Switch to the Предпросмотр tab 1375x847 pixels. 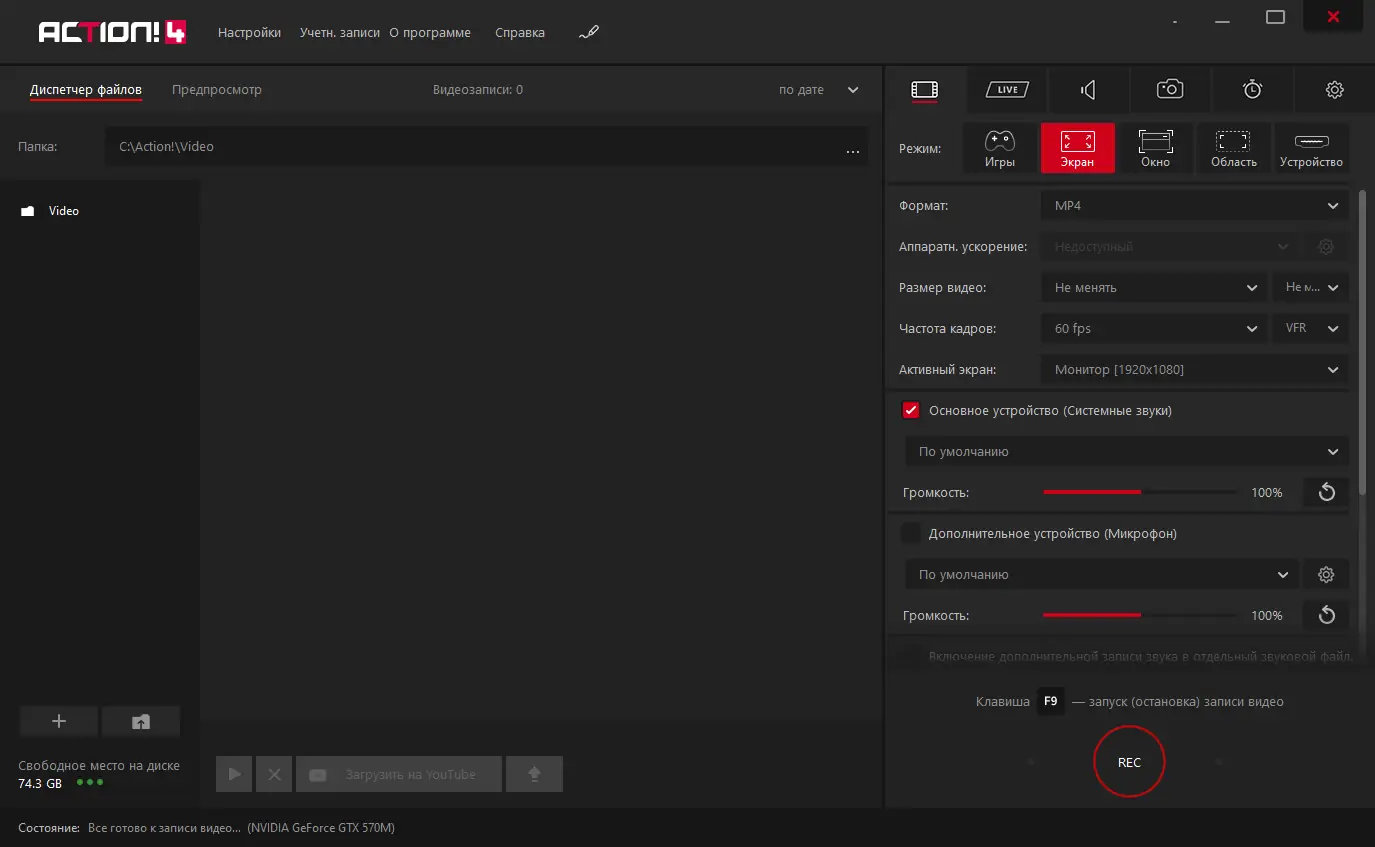click(217, 90)
